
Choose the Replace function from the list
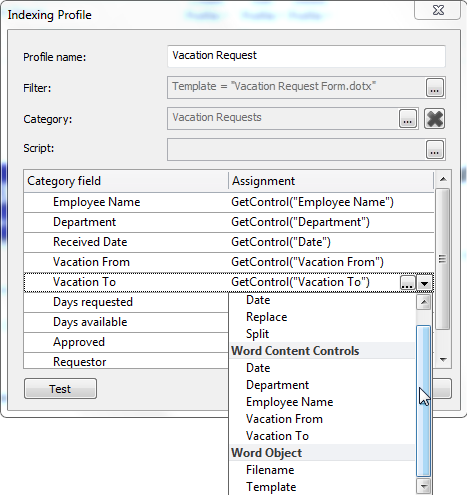pos(322,317)
